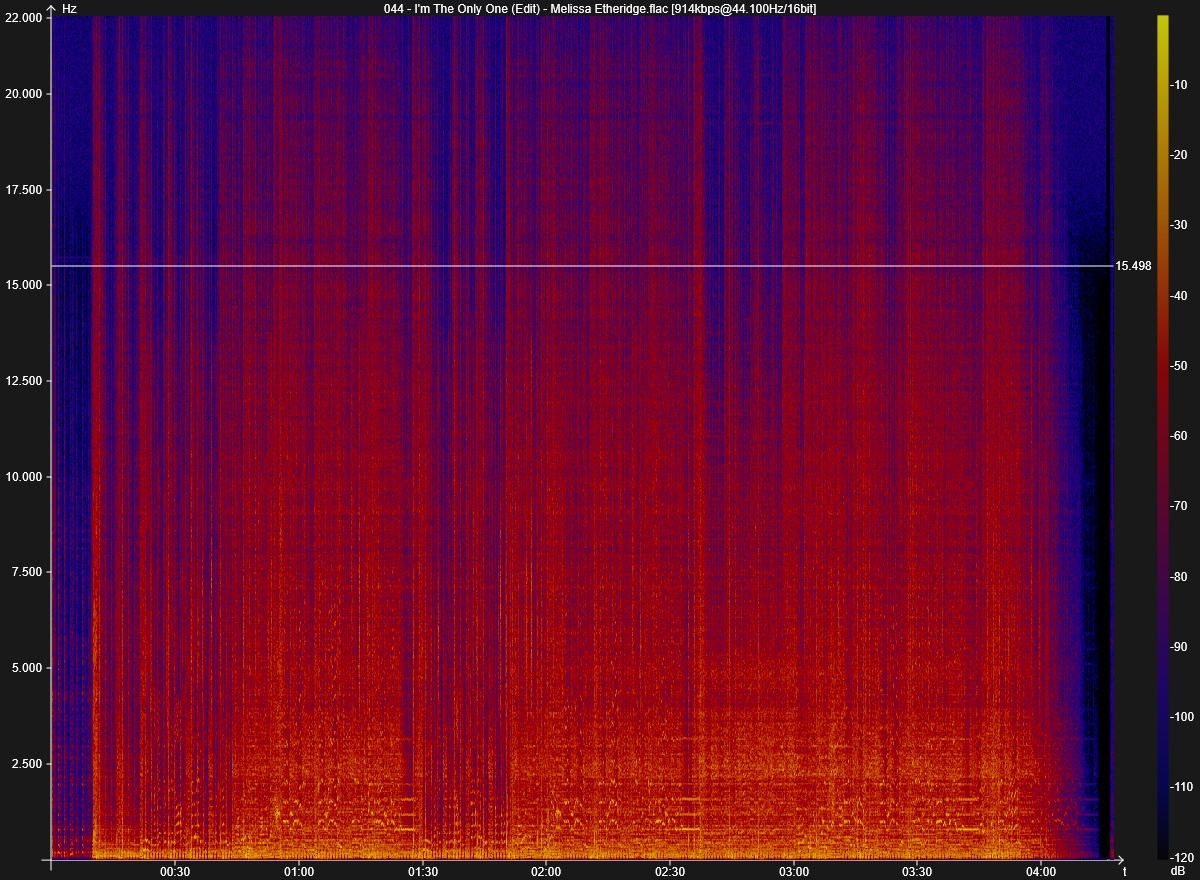Viewport: 1200px width, 880px height.
Task: Click the 15.498 frequency cursor readout
Action: coord(1134,266)
